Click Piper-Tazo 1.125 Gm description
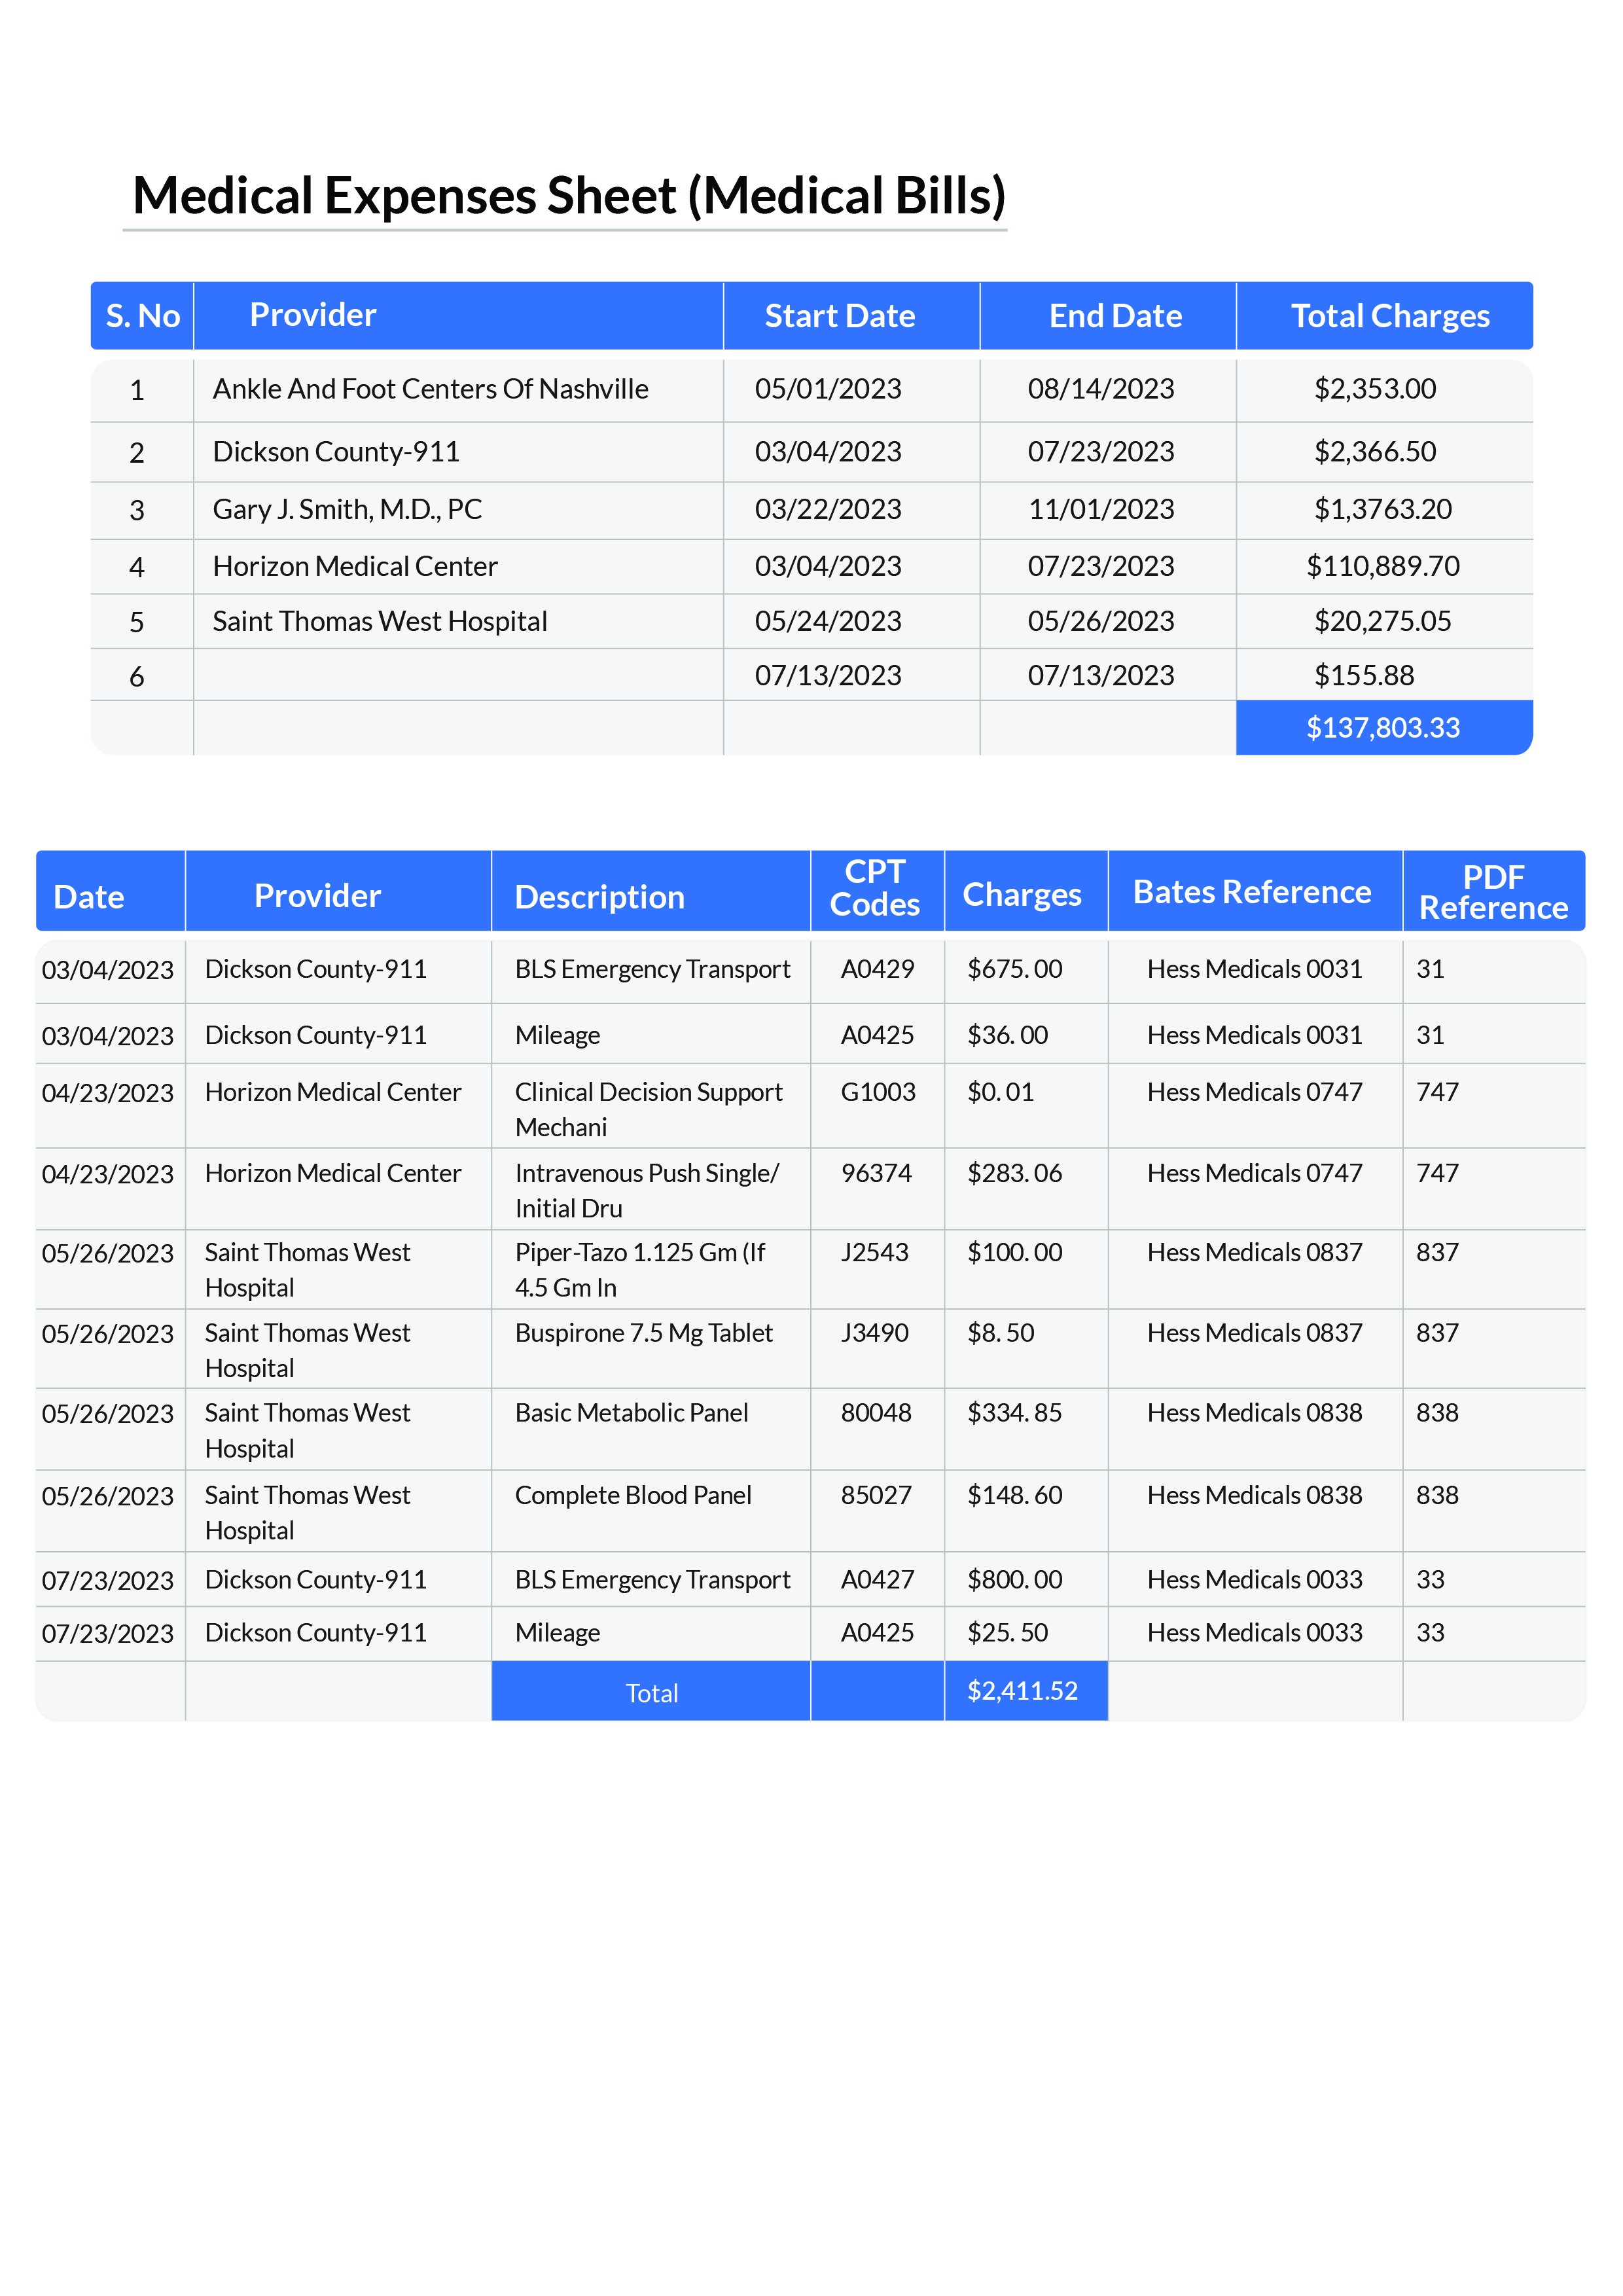1623x2296 pixels. [x=640, y=1270]
